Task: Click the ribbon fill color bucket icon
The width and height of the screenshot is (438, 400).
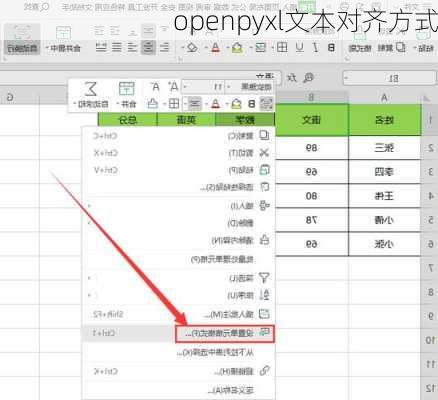Action: click(237, 48)
